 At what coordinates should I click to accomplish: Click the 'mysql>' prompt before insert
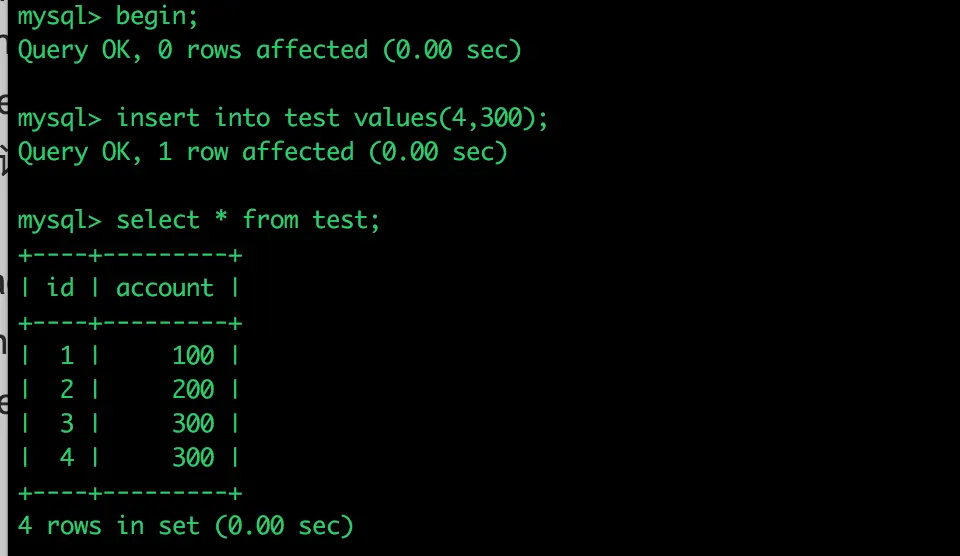tap(59, 119)
